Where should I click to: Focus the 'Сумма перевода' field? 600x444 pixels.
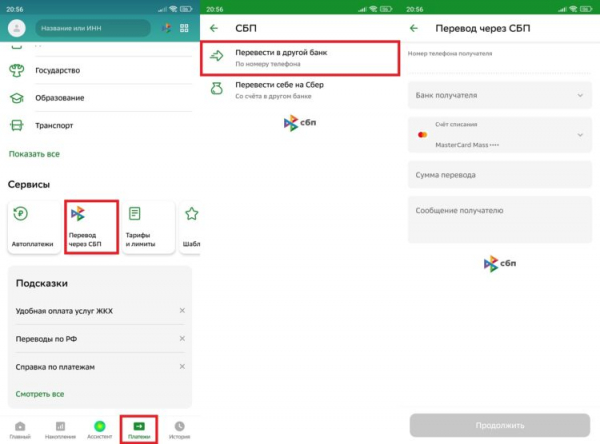tap(500, 175)
